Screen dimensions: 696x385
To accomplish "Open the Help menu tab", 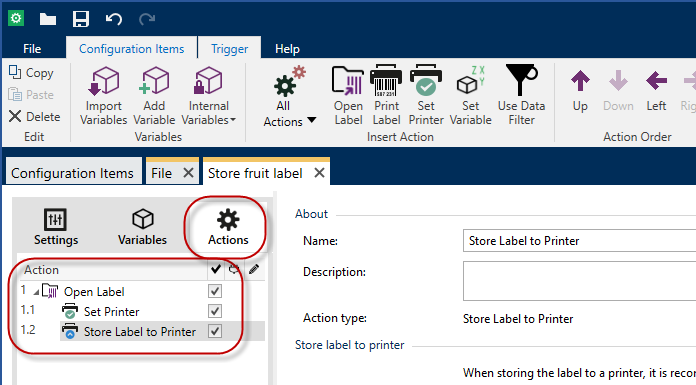I will tap(287, 48).
